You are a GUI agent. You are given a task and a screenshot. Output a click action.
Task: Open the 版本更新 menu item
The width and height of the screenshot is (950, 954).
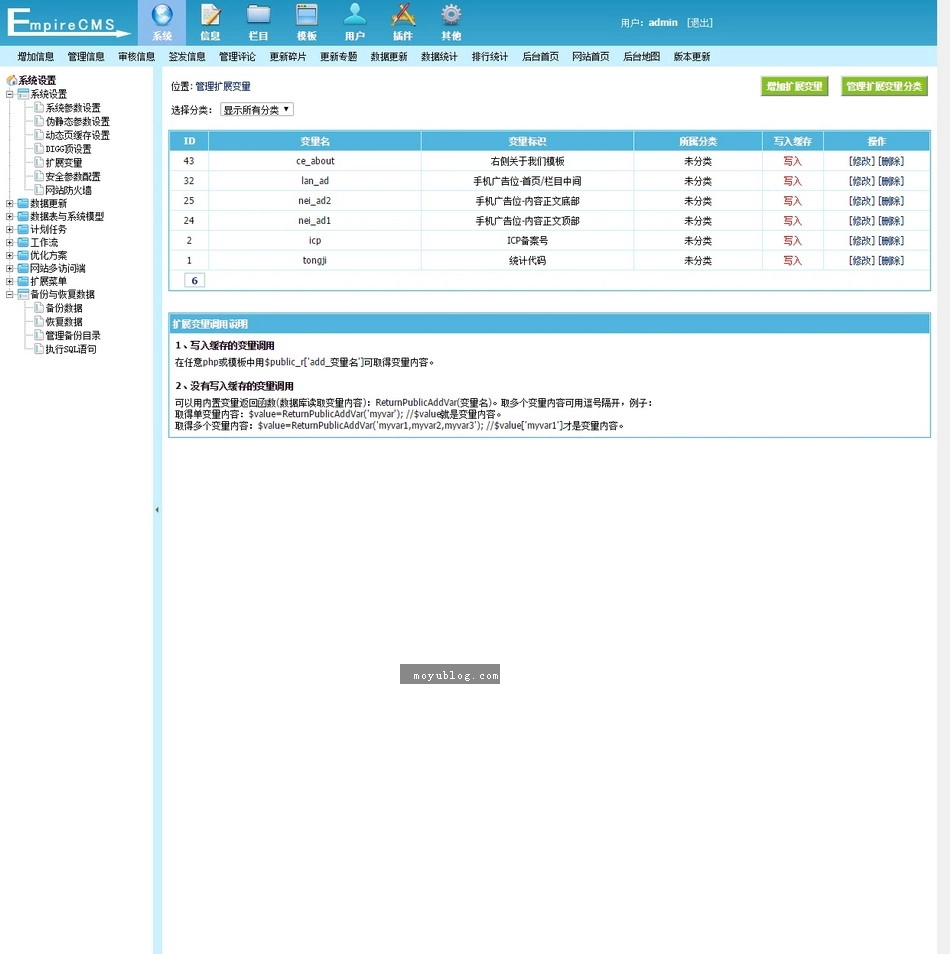(691, 56)
